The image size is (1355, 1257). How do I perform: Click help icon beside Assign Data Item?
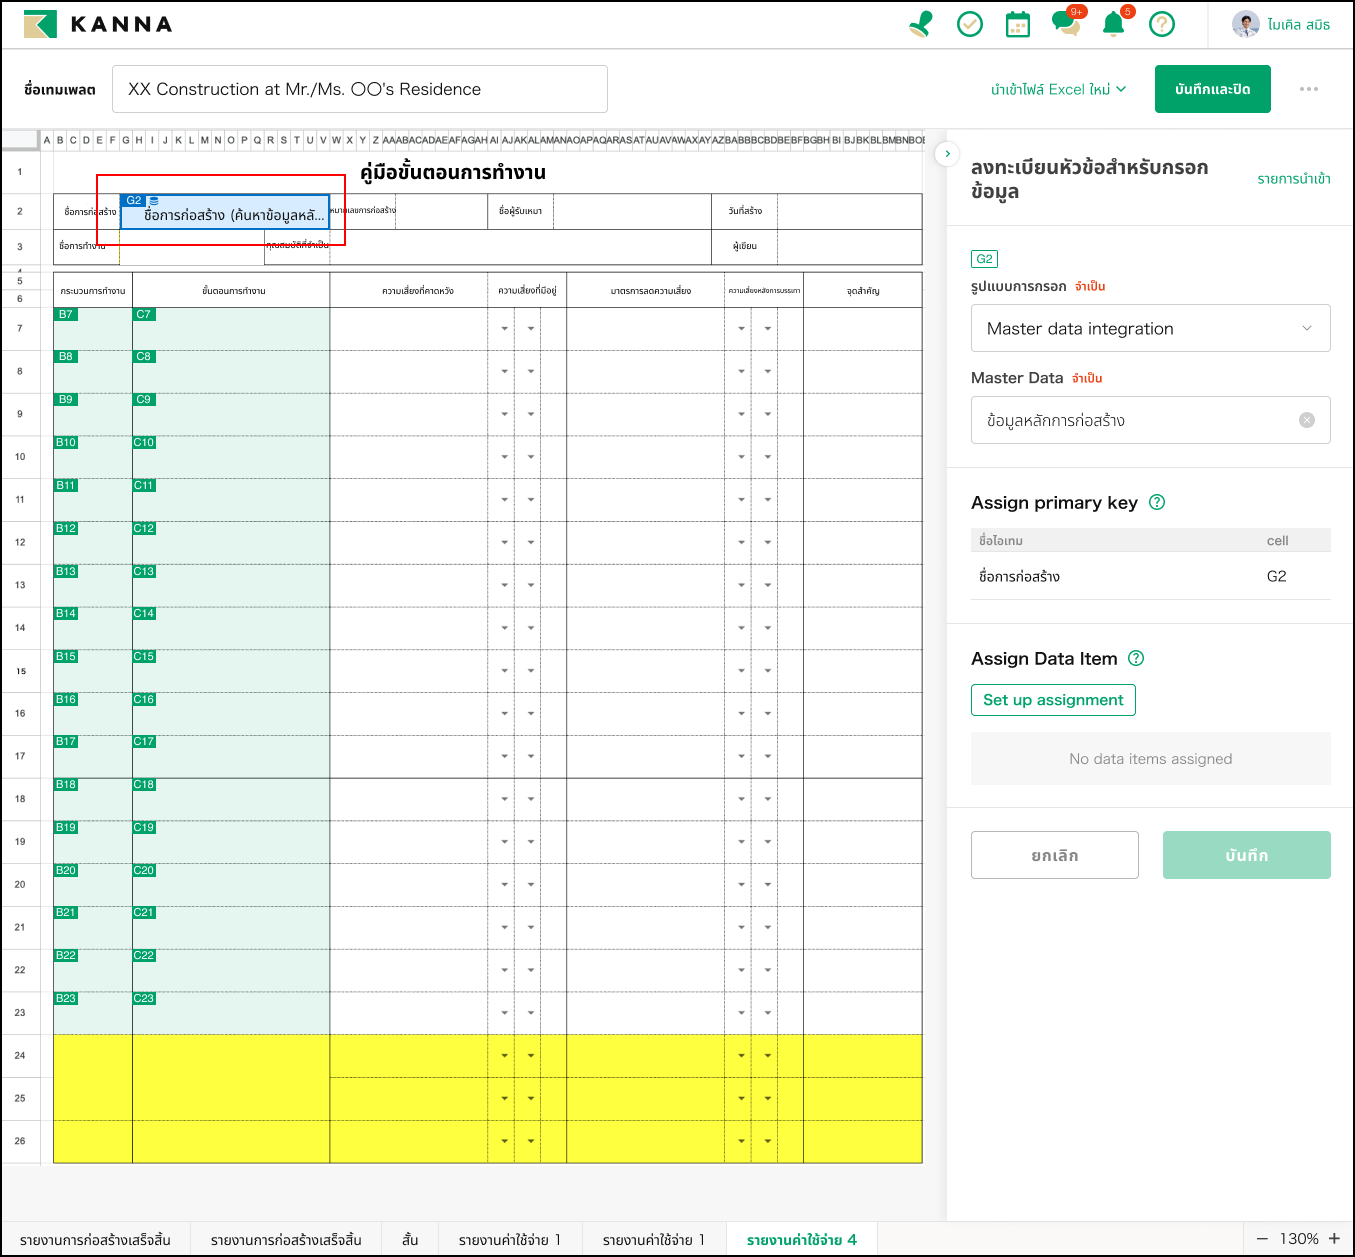[x=1136, y=658]
